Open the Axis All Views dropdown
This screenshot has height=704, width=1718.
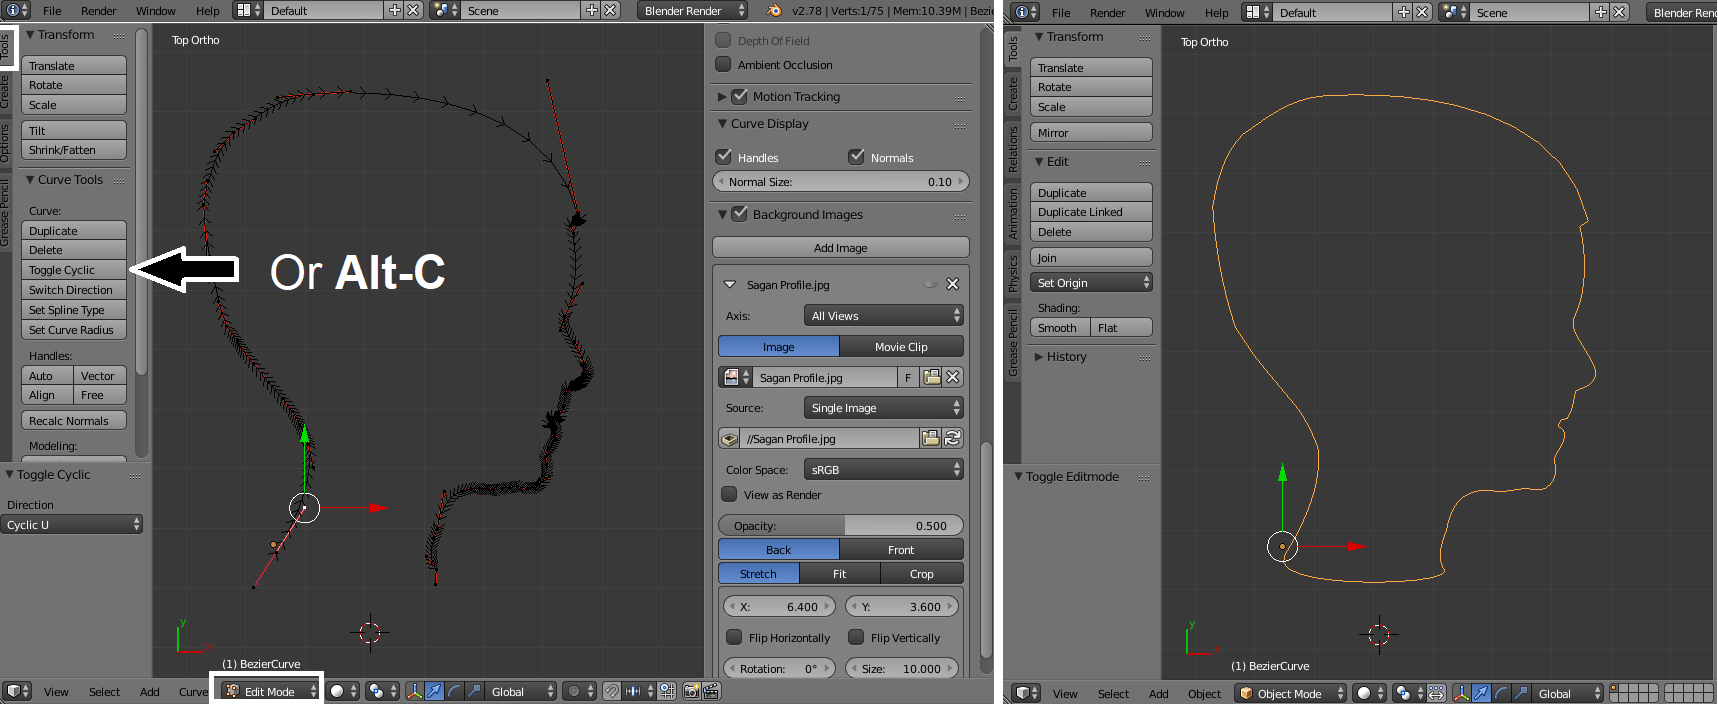(x=884, y=315)
